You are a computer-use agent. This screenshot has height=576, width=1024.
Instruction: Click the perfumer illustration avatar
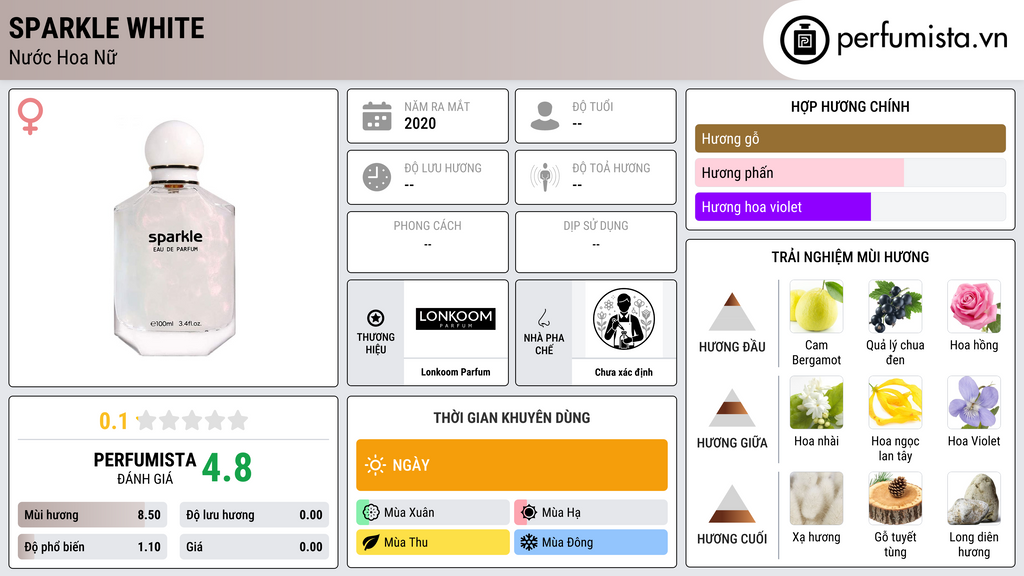624,319
